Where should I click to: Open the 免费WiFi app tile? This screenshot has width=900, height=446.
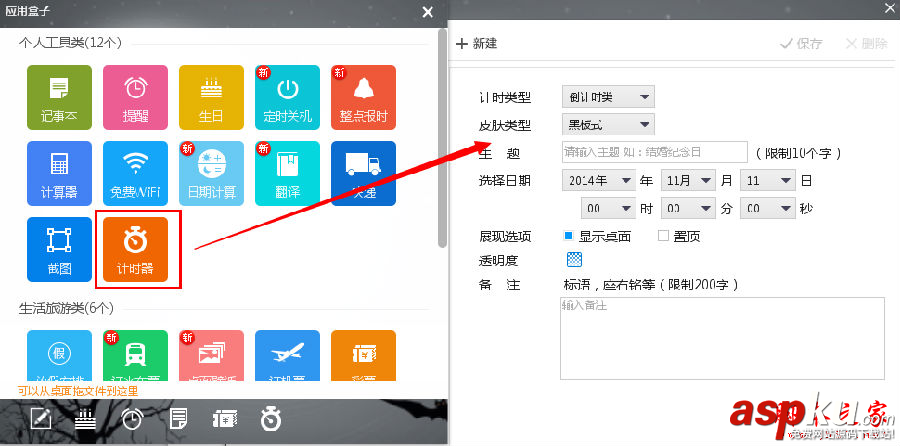(135, 173)
